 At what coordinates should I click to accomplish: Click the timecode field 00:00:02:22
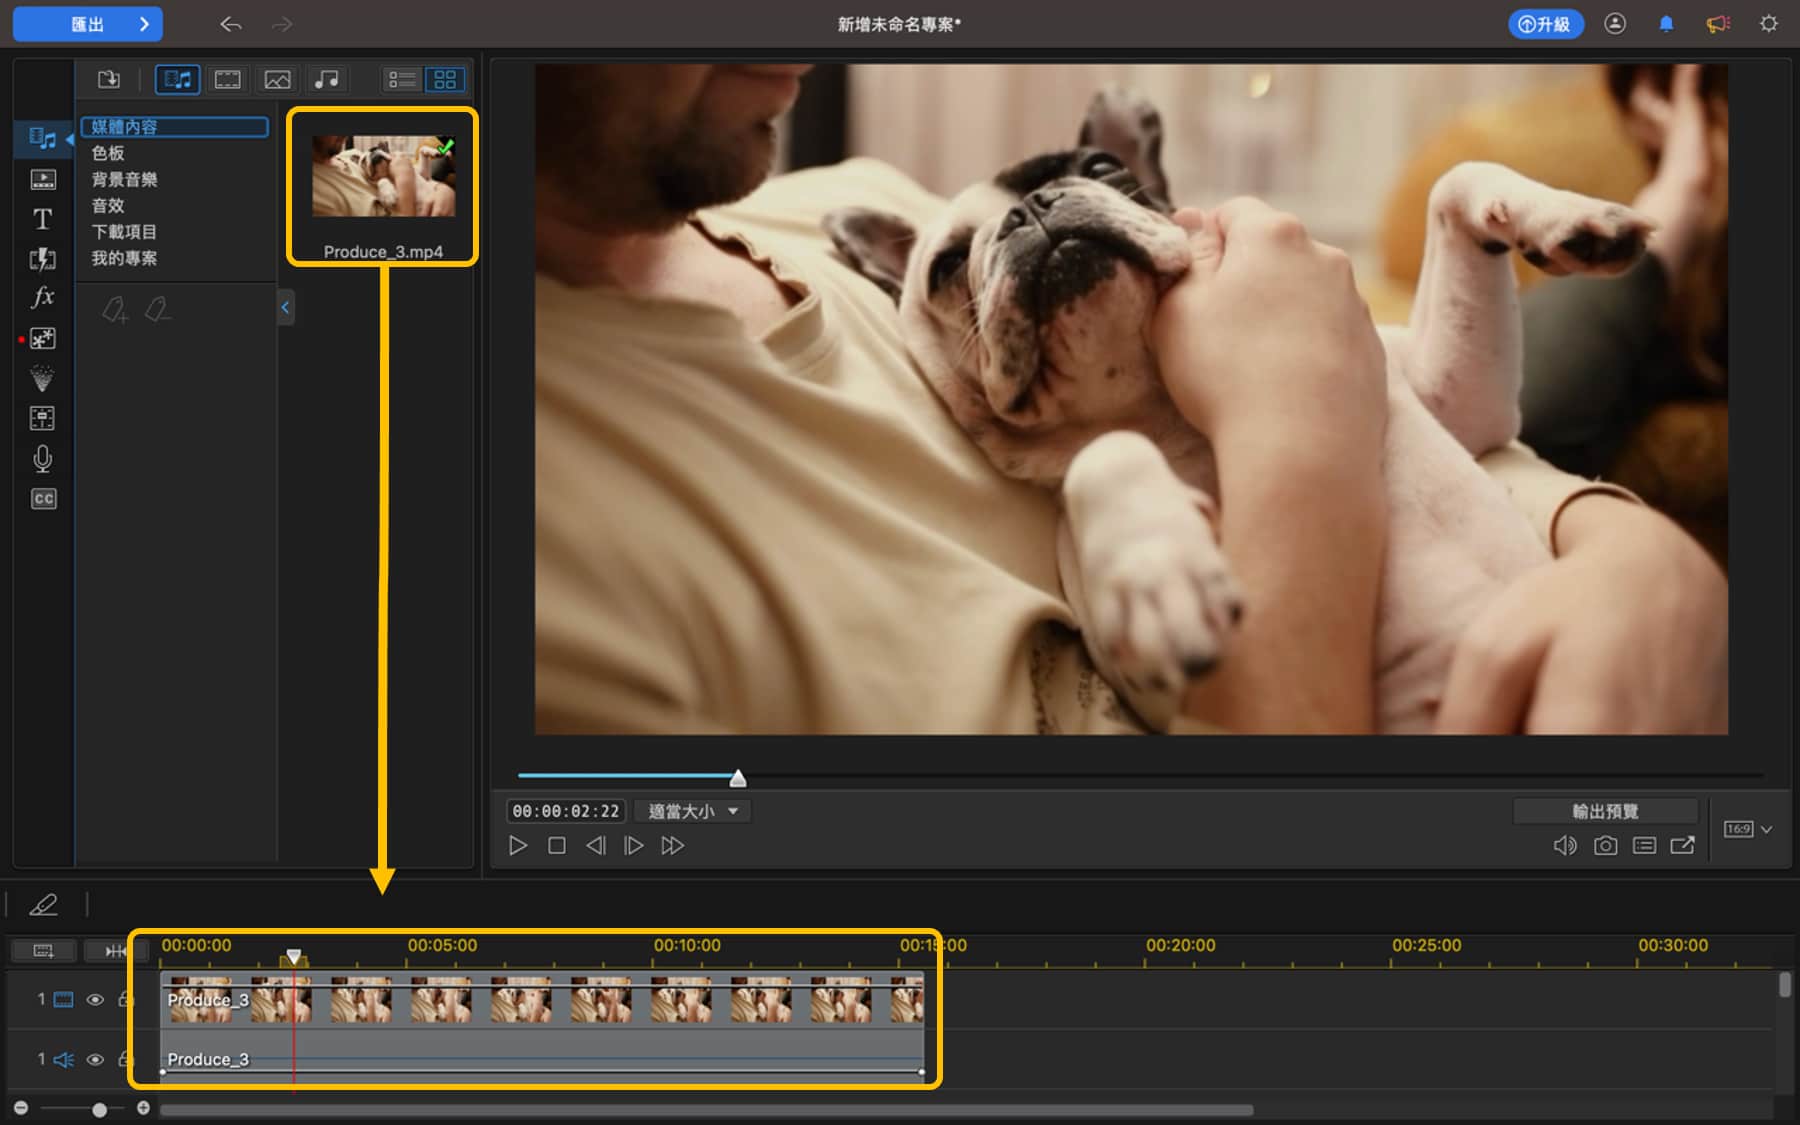click(566, 811)
